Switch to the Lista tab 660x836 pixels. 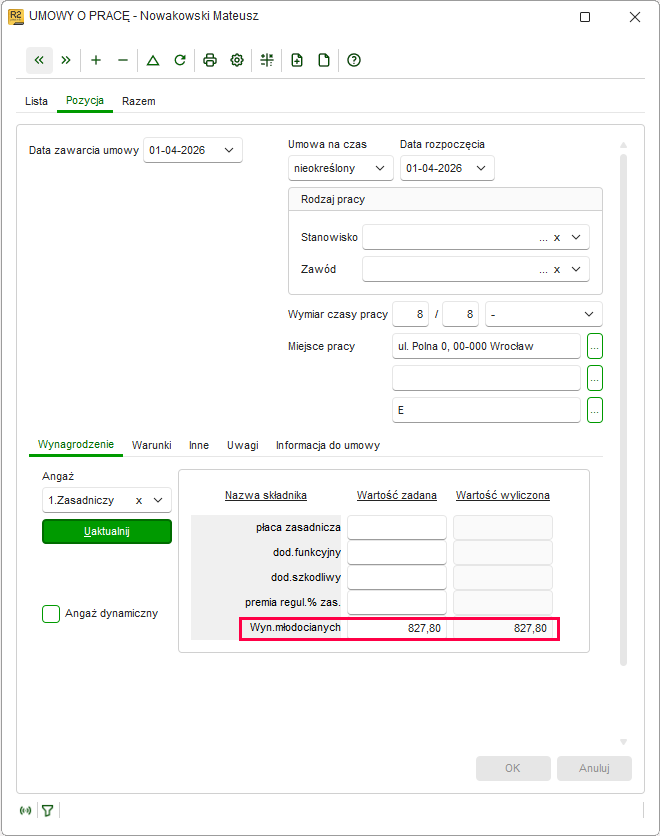click(36, 101)
